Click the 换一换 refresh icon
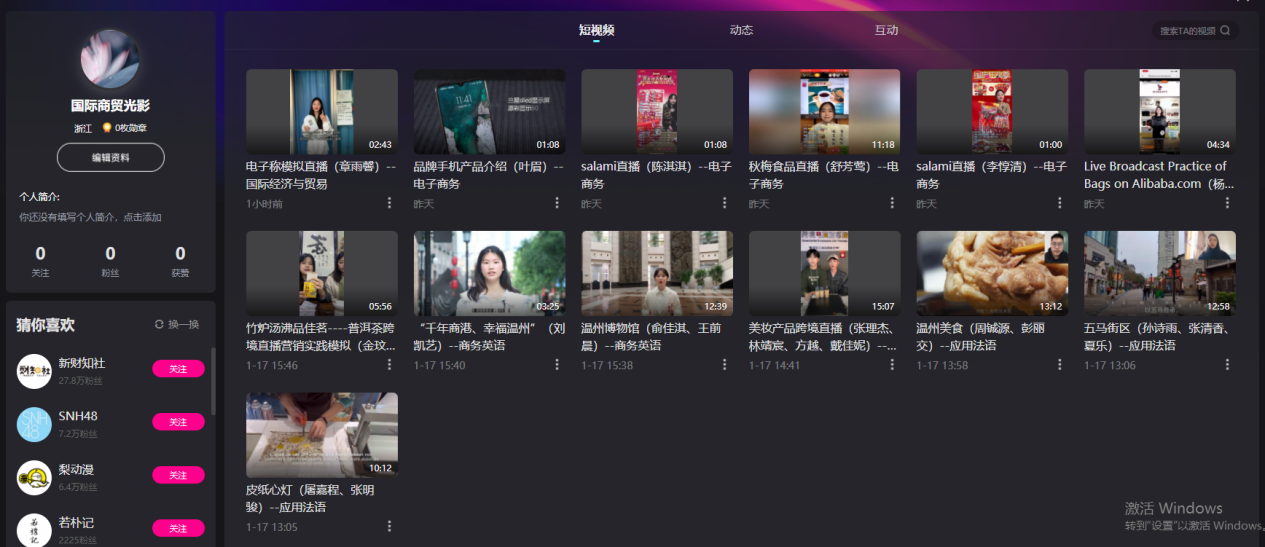 tap(159, 325)
